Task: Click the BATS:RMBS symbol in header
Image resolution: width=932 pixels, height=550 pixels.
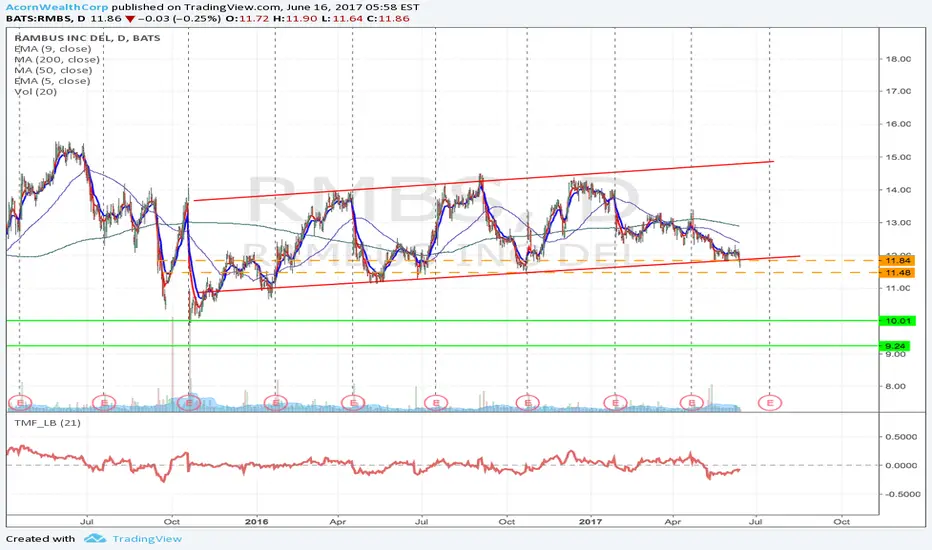Action: tap(39, 18)
